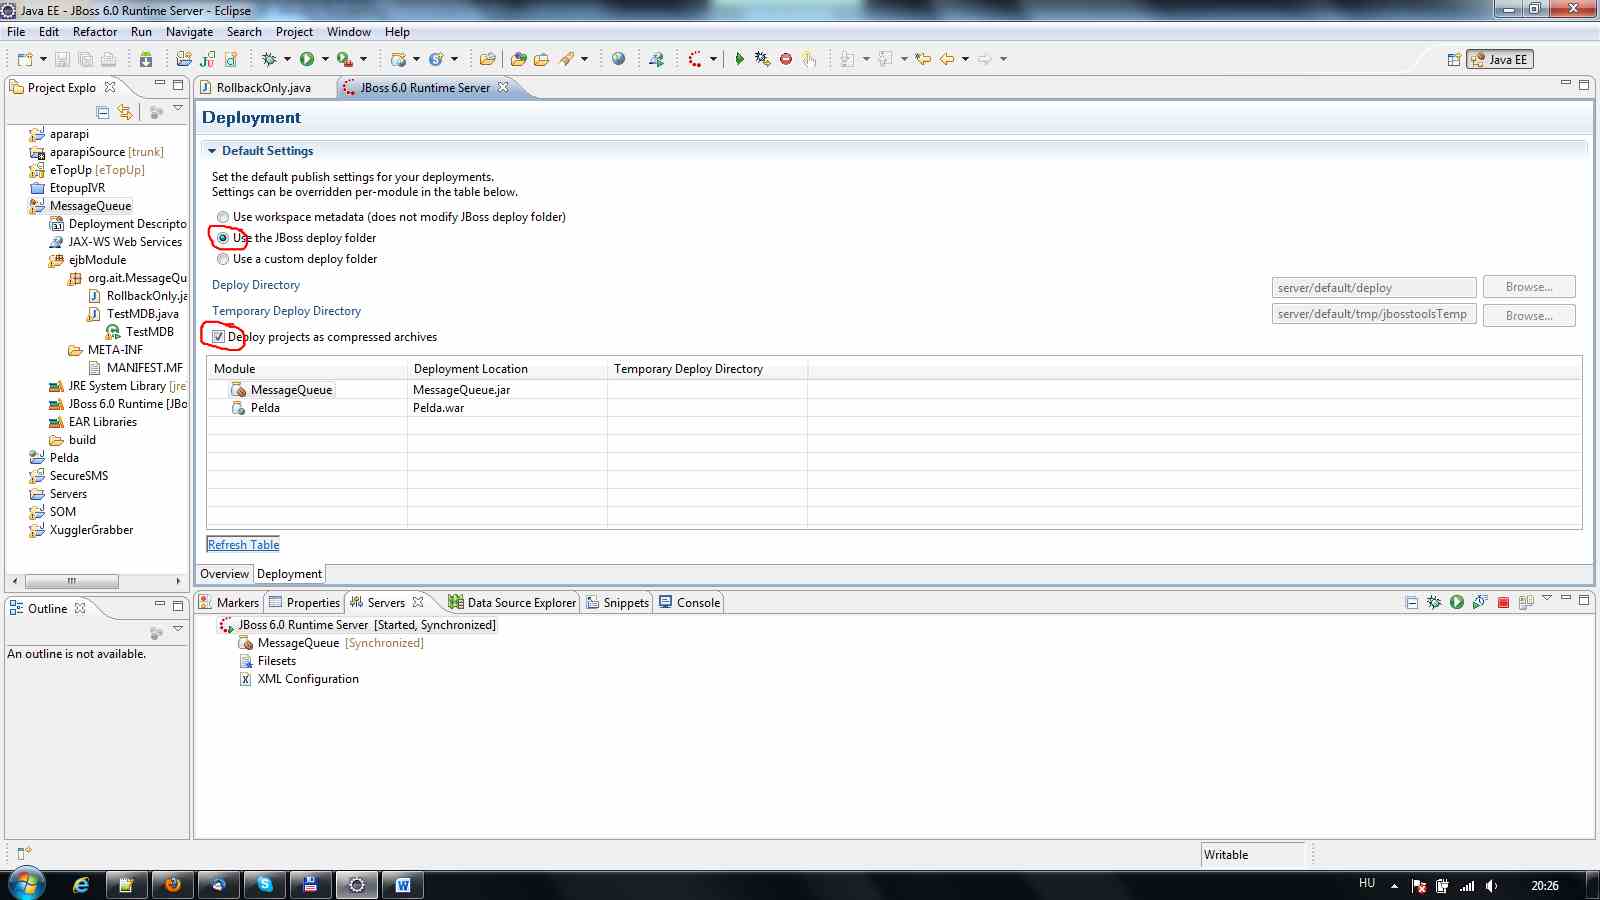Select Use workspace metadata option

click(223, 217)
